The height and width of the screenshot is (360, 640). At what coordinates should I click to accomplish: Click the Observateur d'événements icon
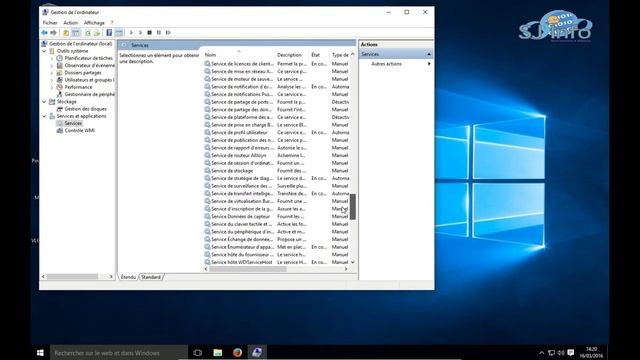[x=60, y=65]
